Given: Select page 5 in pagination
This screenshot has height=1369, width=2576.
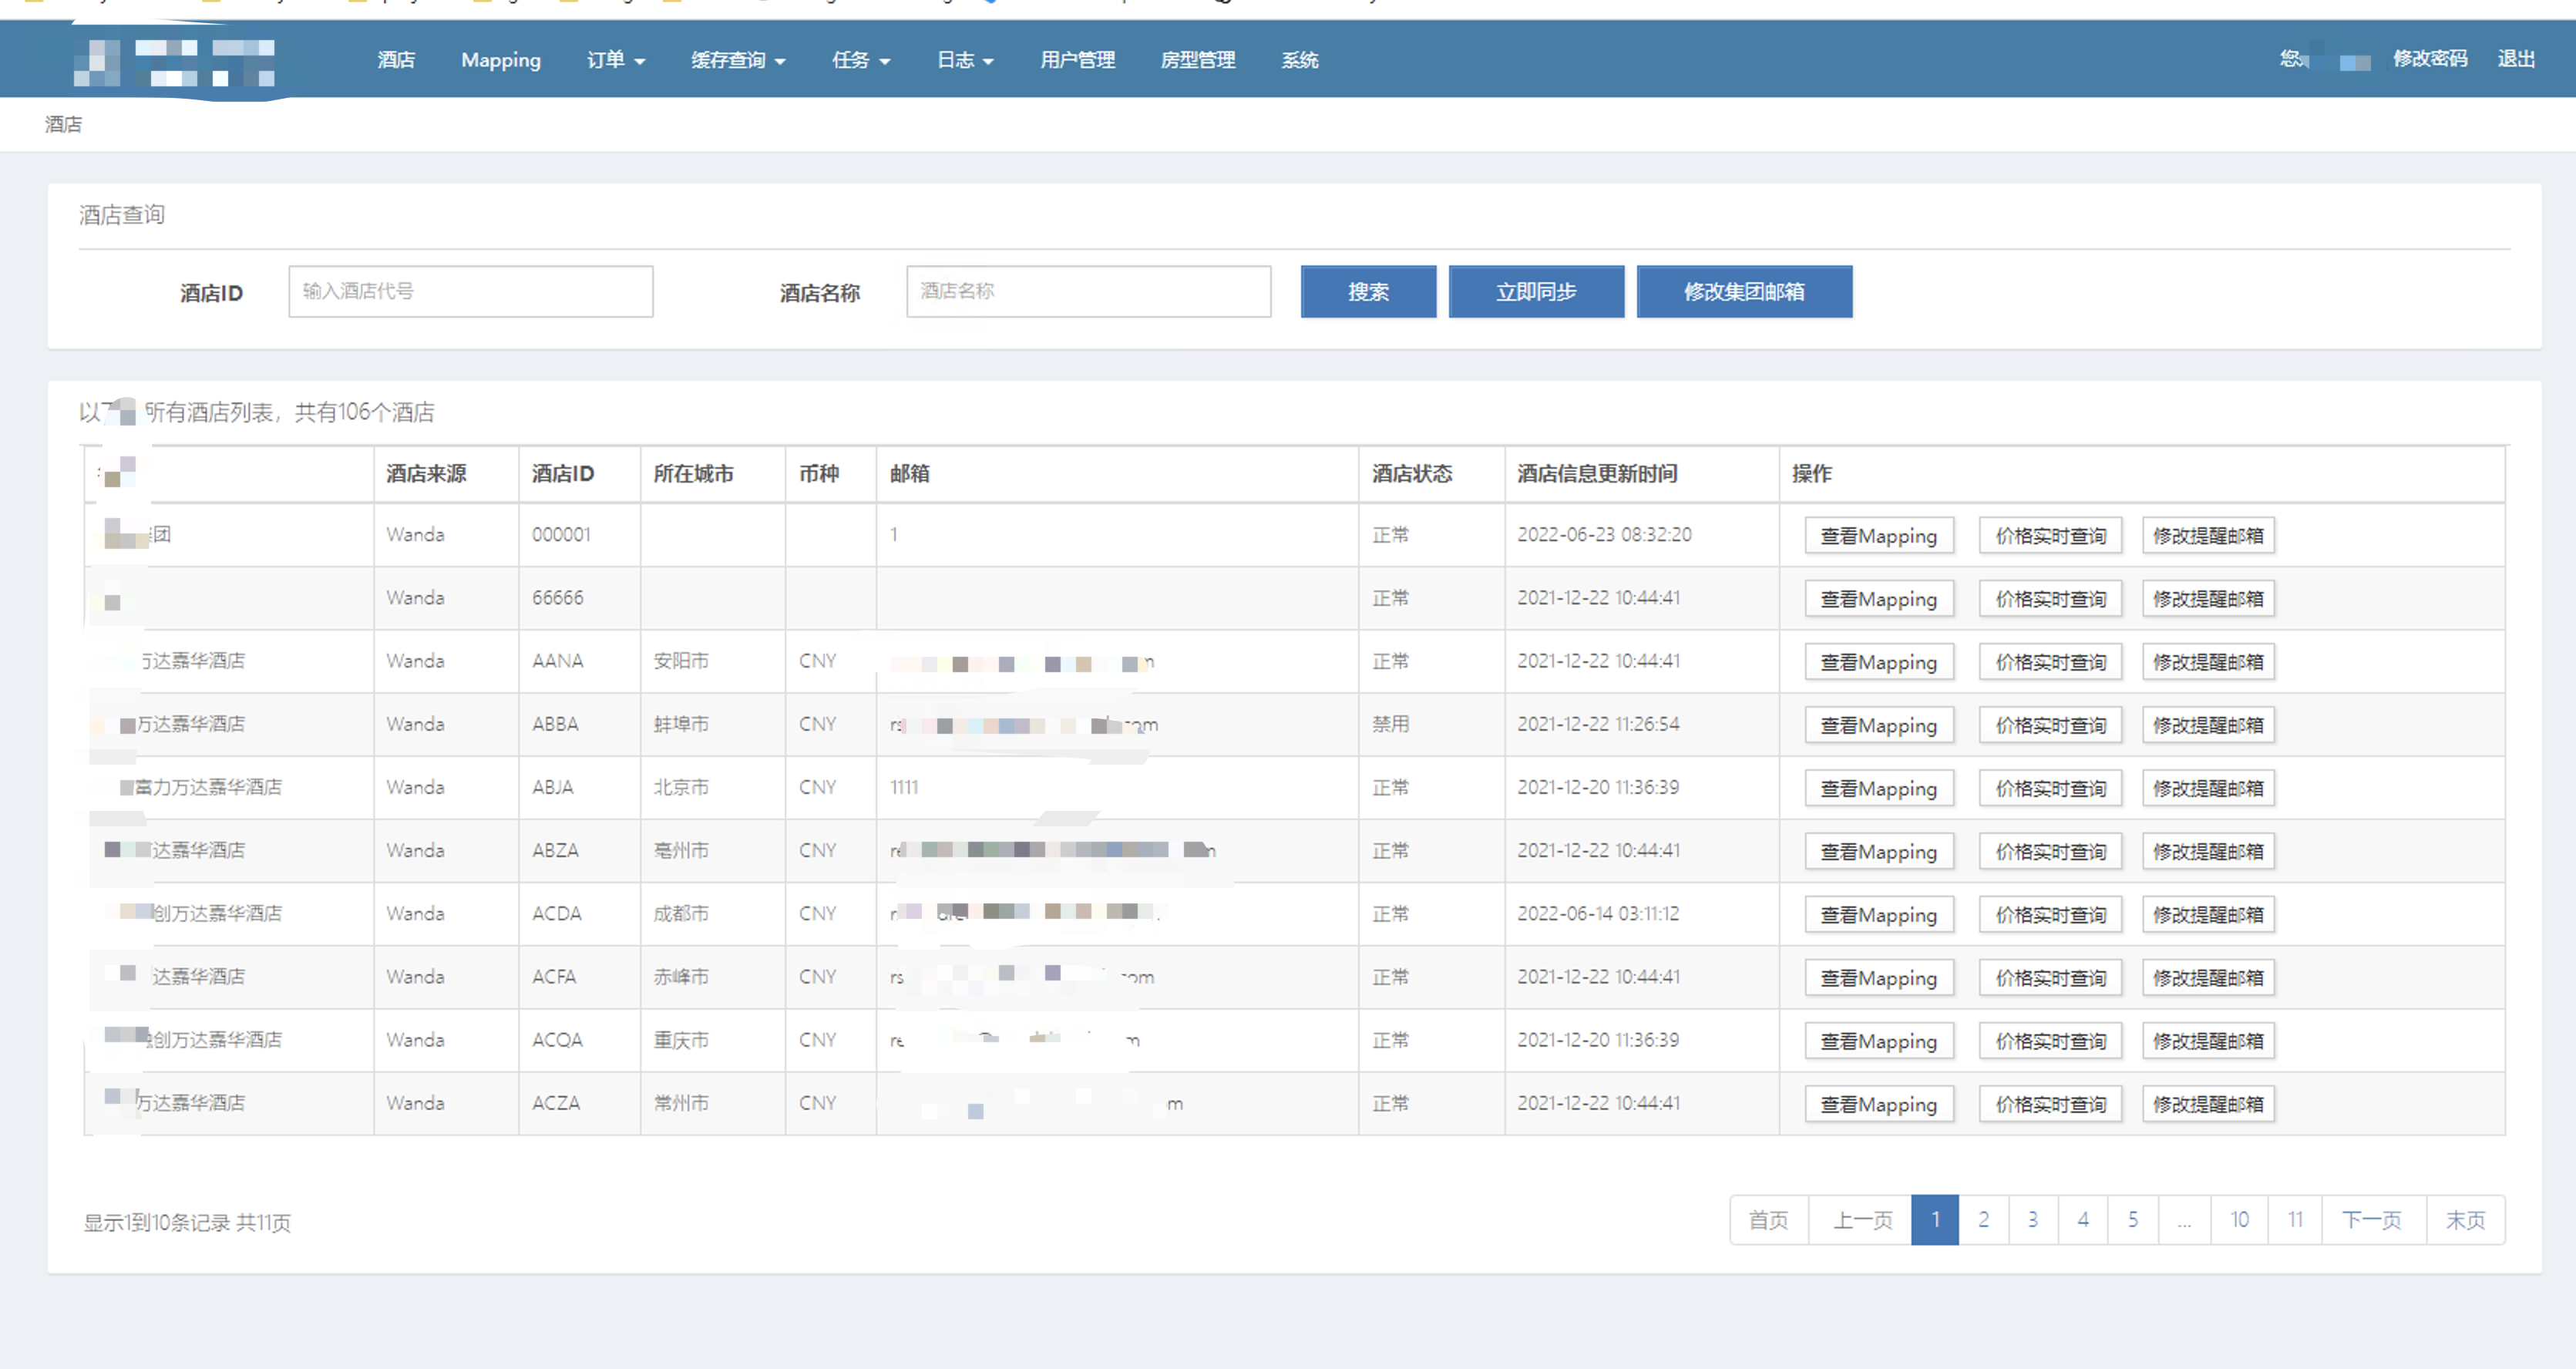Looking at the screenshot, I should point(2132,1219).
